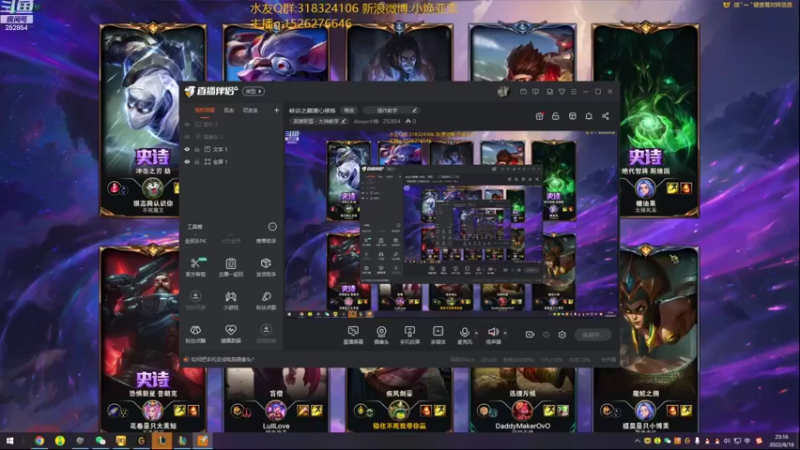Add a new scene with the plus

point(277,110)
